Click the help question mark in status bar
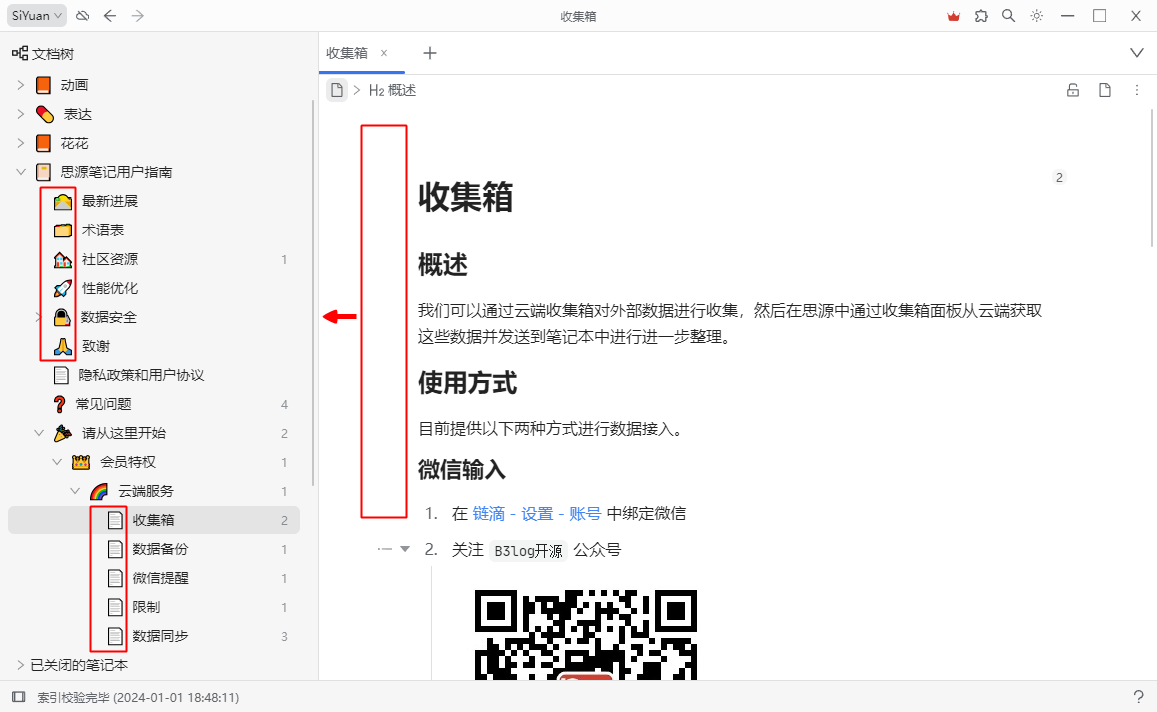 tap(1138, 697)
